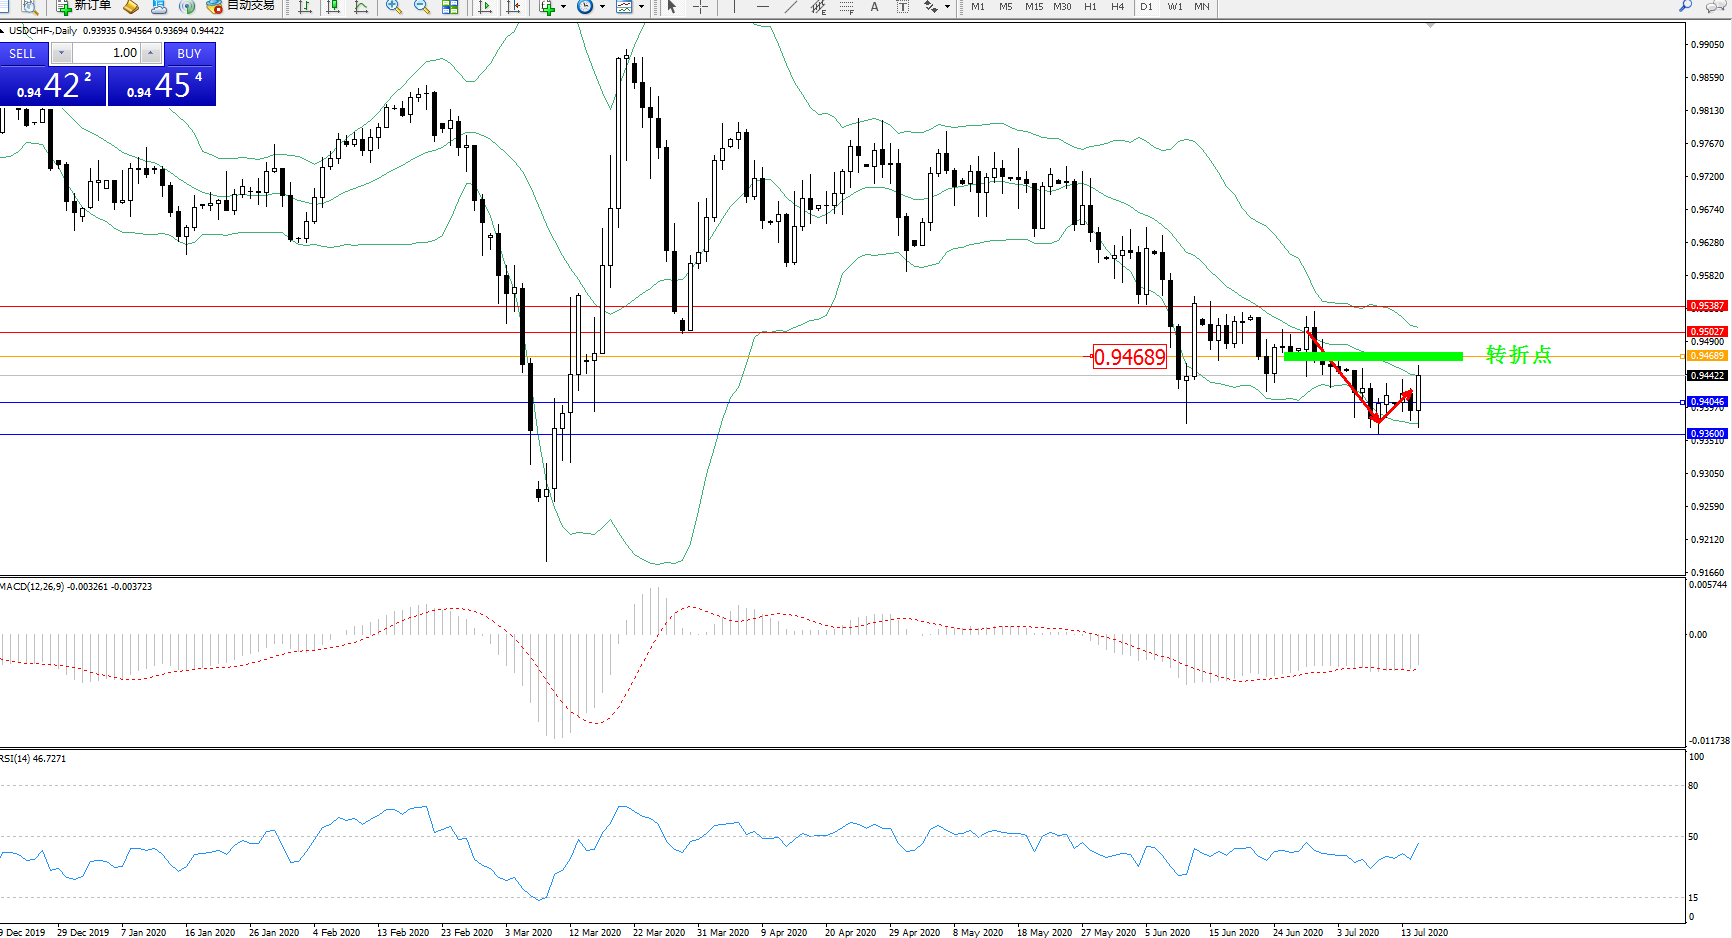Pick the text label 'A' tool
The height and width of the screenshot is (938, 1732).
(x=874, y=7)
